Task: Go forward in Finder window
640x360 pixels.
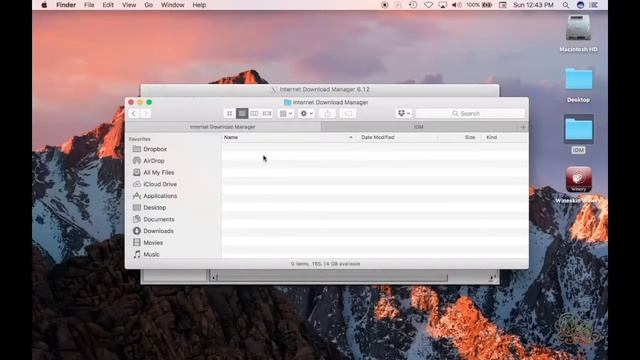Action: click(x=145, y=113)
